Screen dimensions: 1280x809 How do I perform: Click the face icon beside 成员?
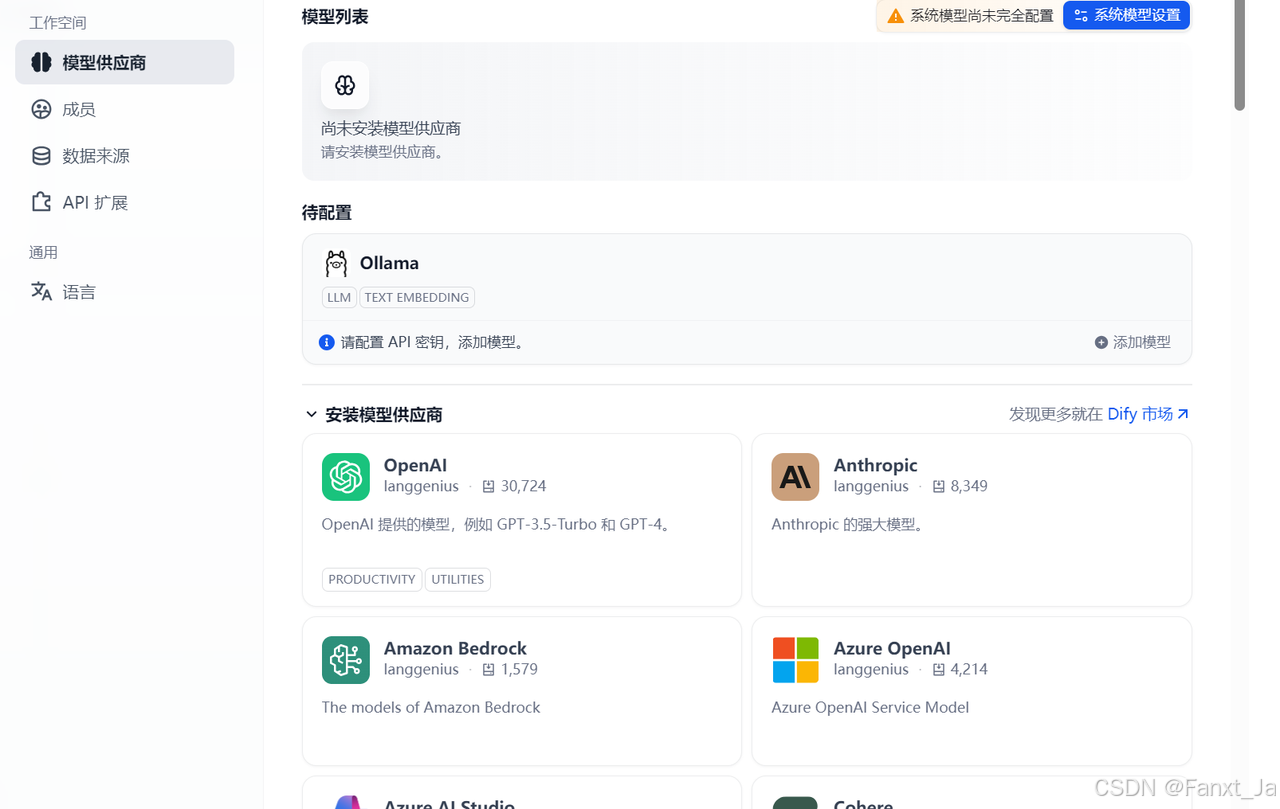(x=41, y=109)
